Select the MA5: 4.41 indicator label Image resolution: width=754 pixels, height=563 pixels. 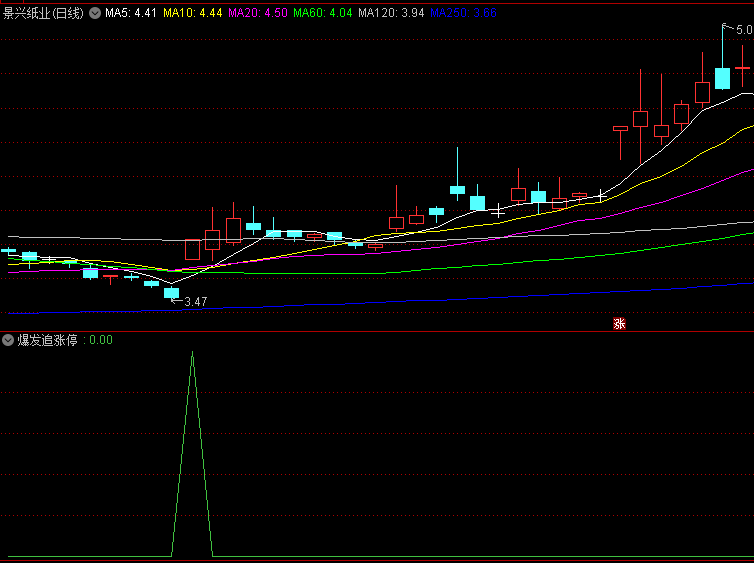(x=131, y=13)
